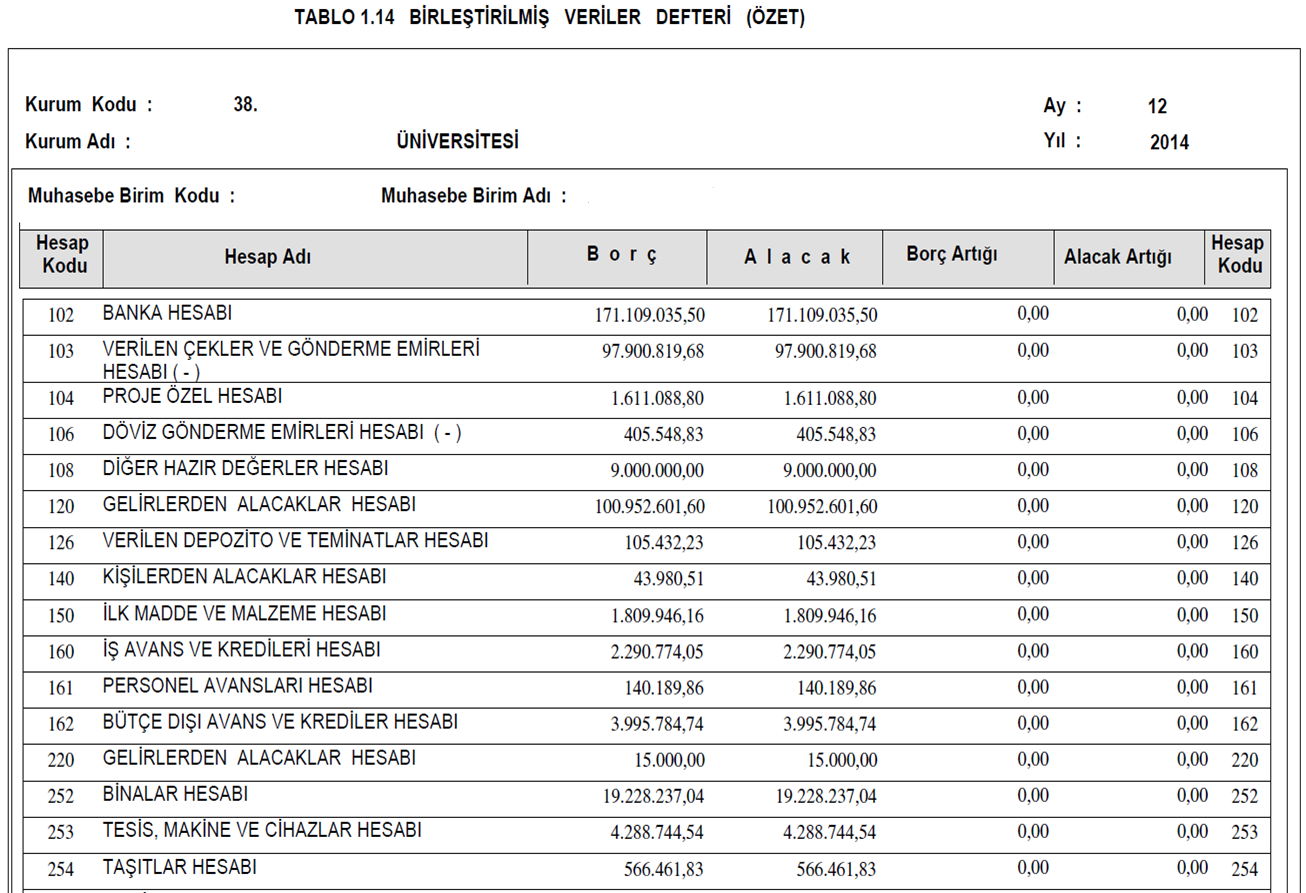Click Alacak amount 100.952.601,60 in row 120

[822, 507]
